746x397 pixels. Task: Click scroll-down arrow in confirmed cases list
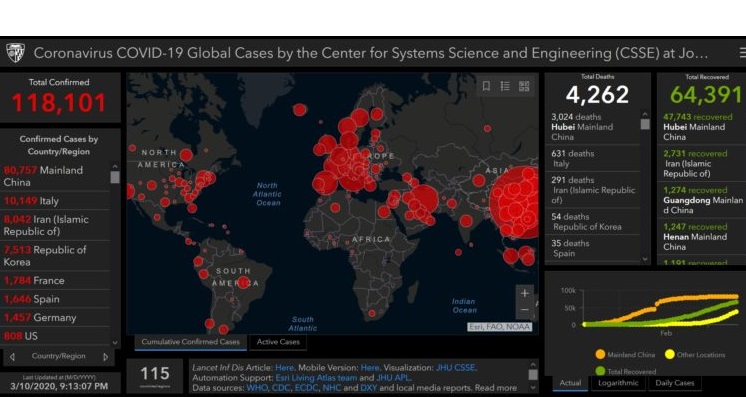coord(115,342)
